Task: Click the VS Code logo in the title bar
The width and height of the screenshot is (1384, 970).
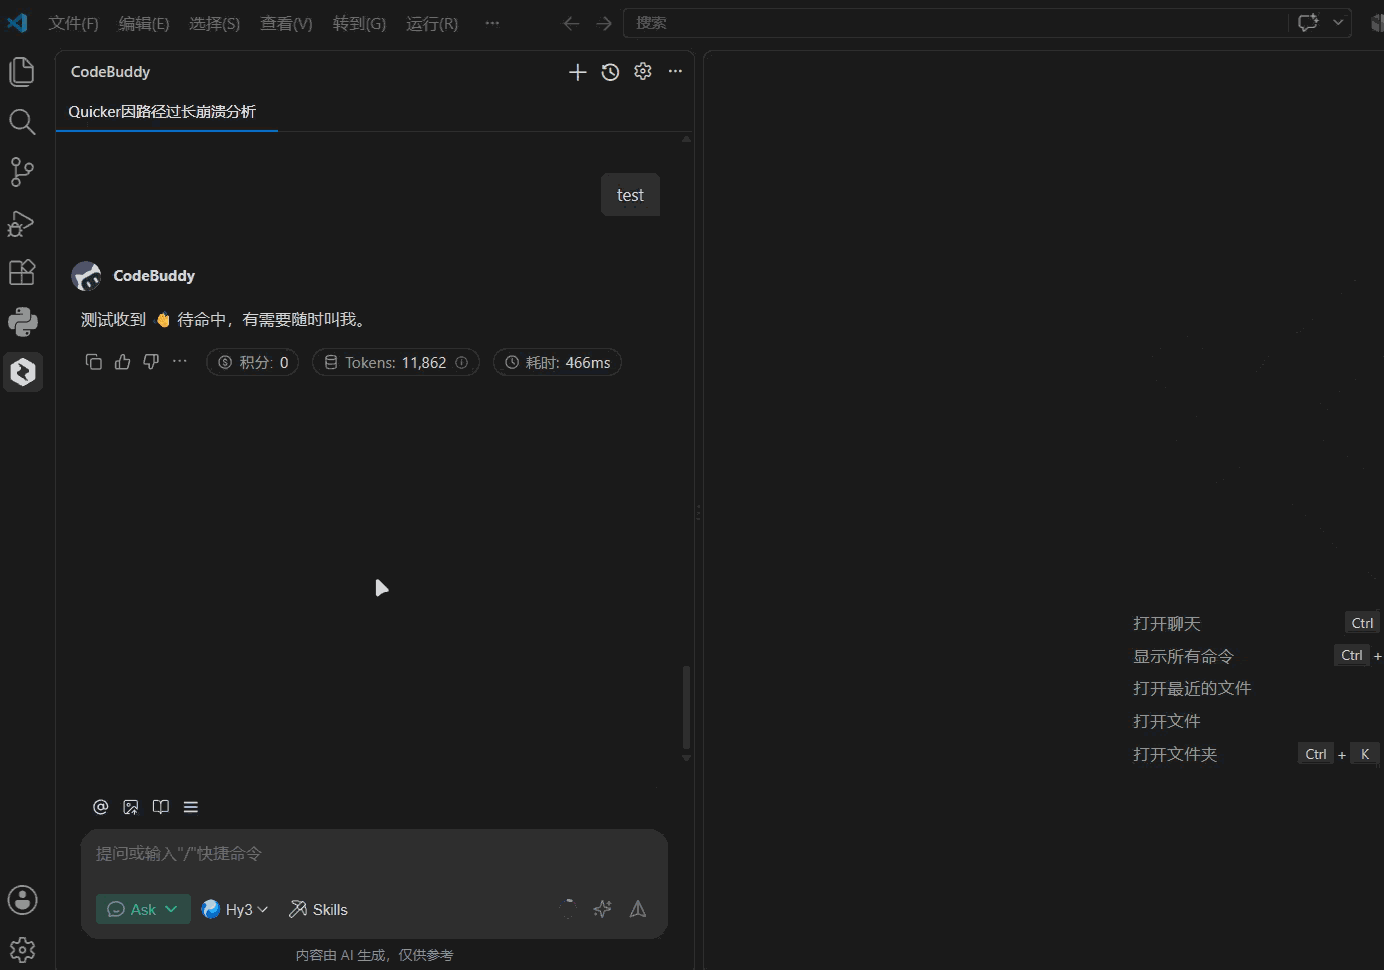Action: click(17, 23)
